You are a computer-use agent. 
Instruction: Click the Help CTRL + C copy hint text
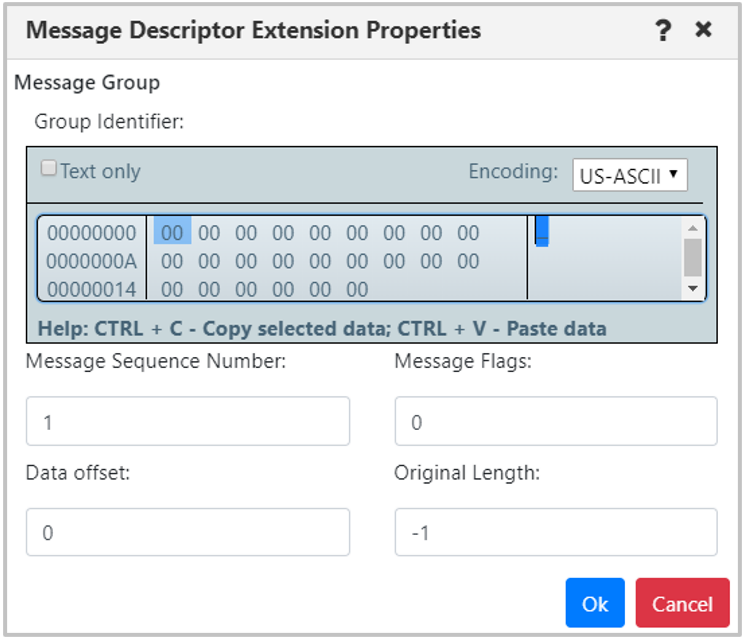pos(322,328)
